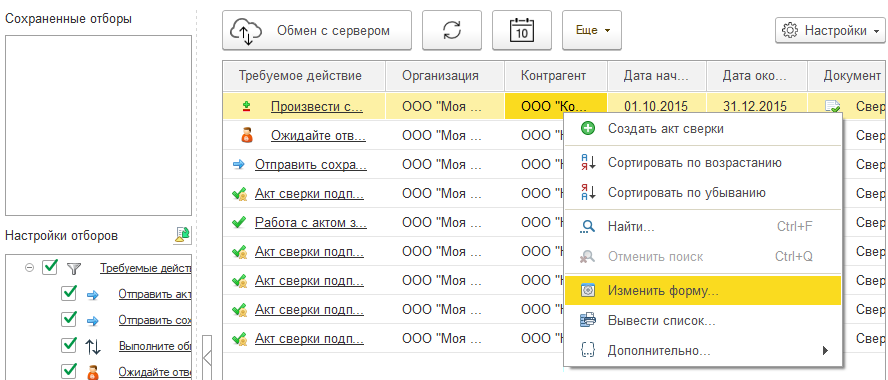This screenshot has width=888, height=380.
Task: Click the printer icon next to Вывести список...
Action: (588, 321)
